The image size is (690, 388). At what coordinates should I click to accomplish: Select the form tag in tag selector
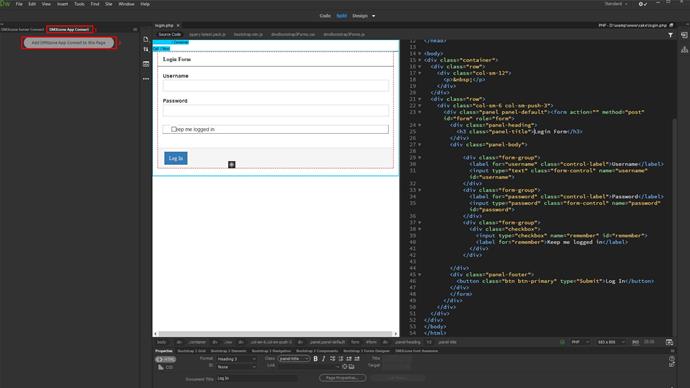pos(355,342)
